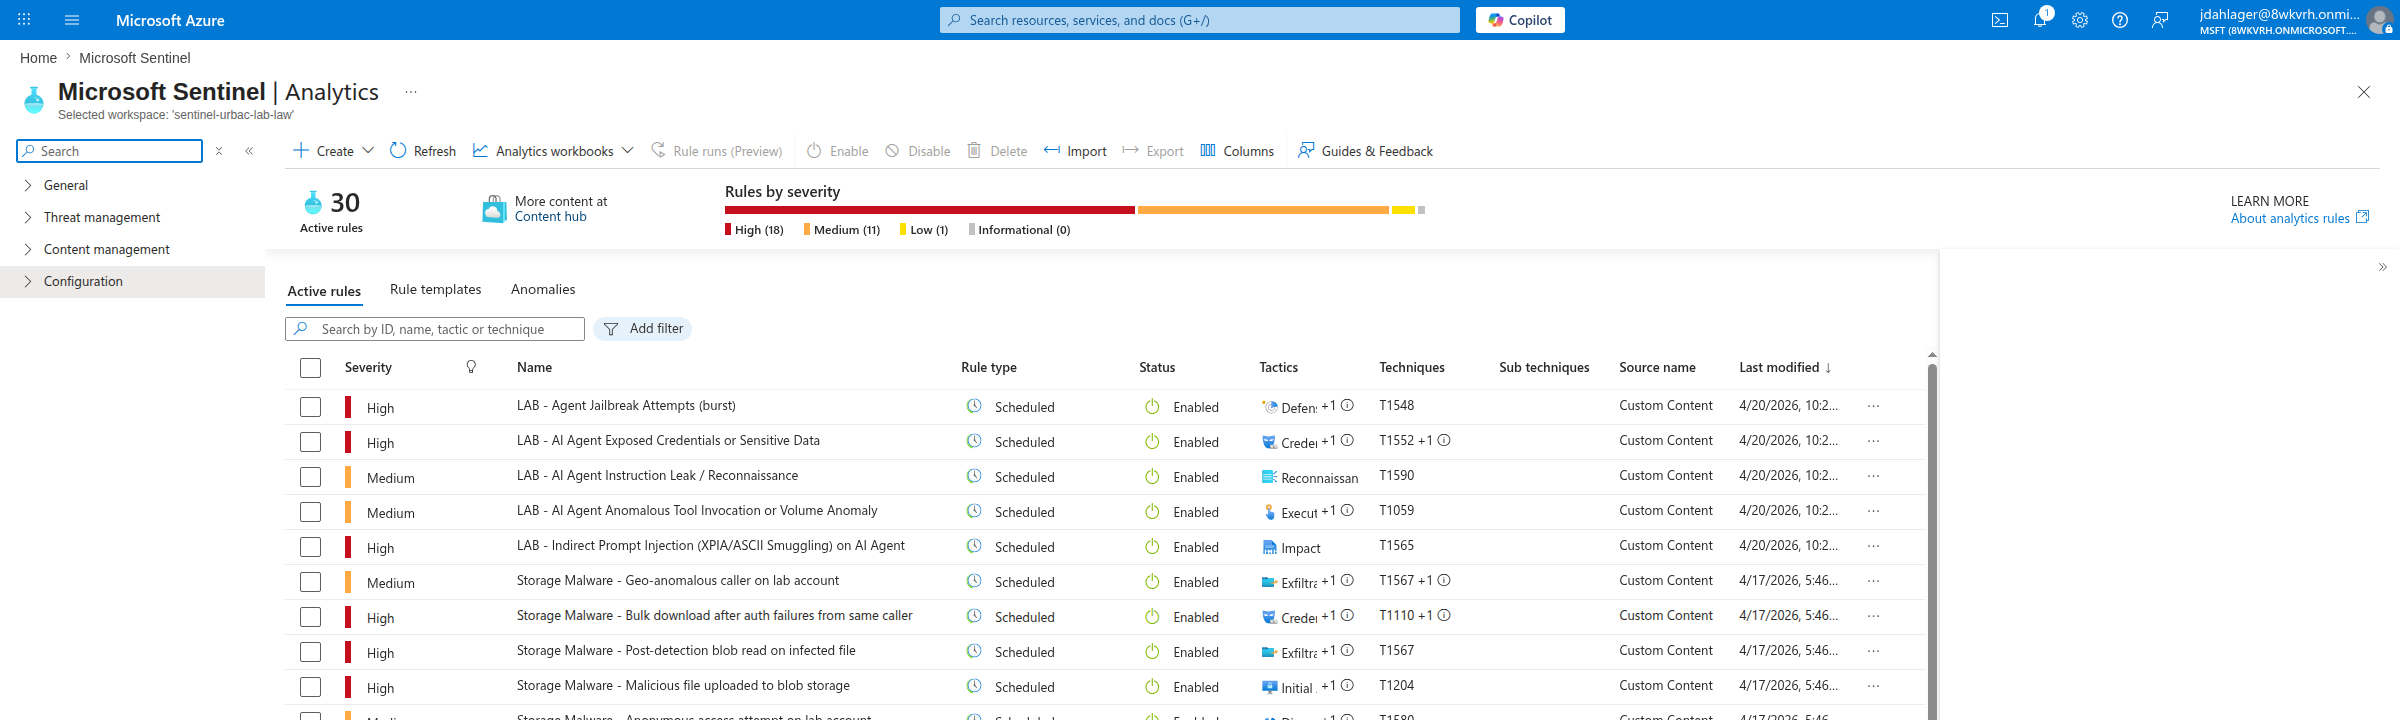The width and height of the screenshot is (2400, 720).
Task: Open Guides & Feedback
Action: pos(1365,151)
